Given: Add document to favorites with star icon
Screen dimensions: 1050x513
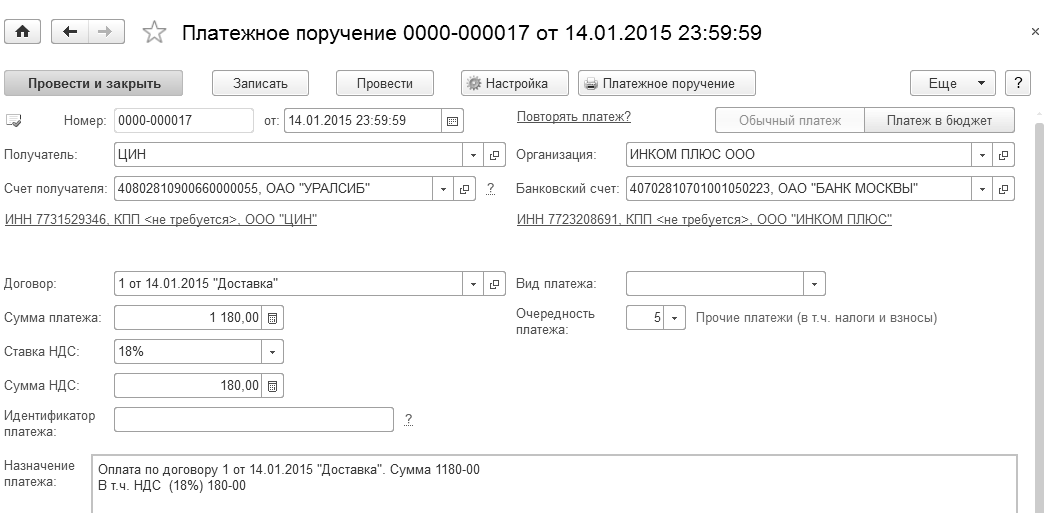Looking at the screenshot, I should (x=154, y=33).
